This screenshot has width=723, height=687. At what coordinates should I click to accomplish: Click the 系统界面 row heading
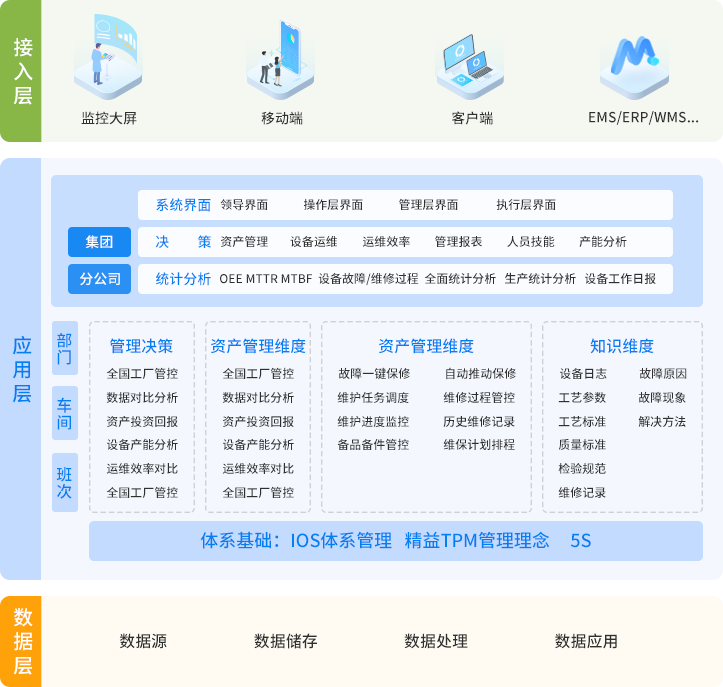(x=183, y=205)
